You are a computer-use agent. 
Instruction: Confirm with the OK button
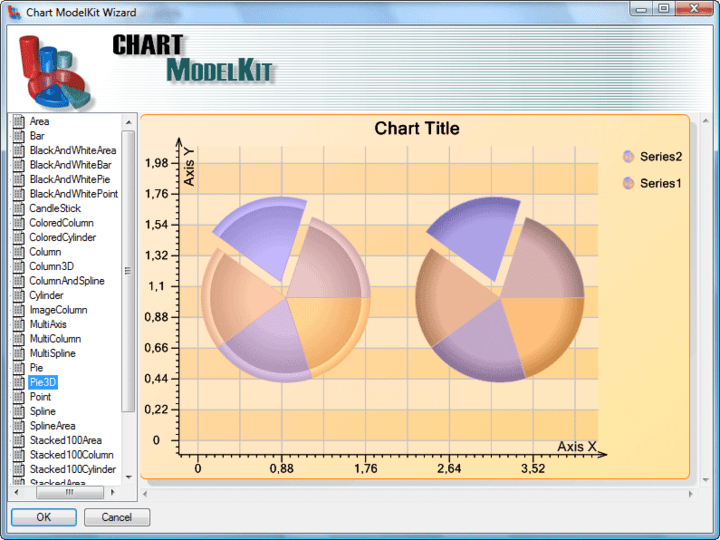pyautogui.click(x=44, y=518)
